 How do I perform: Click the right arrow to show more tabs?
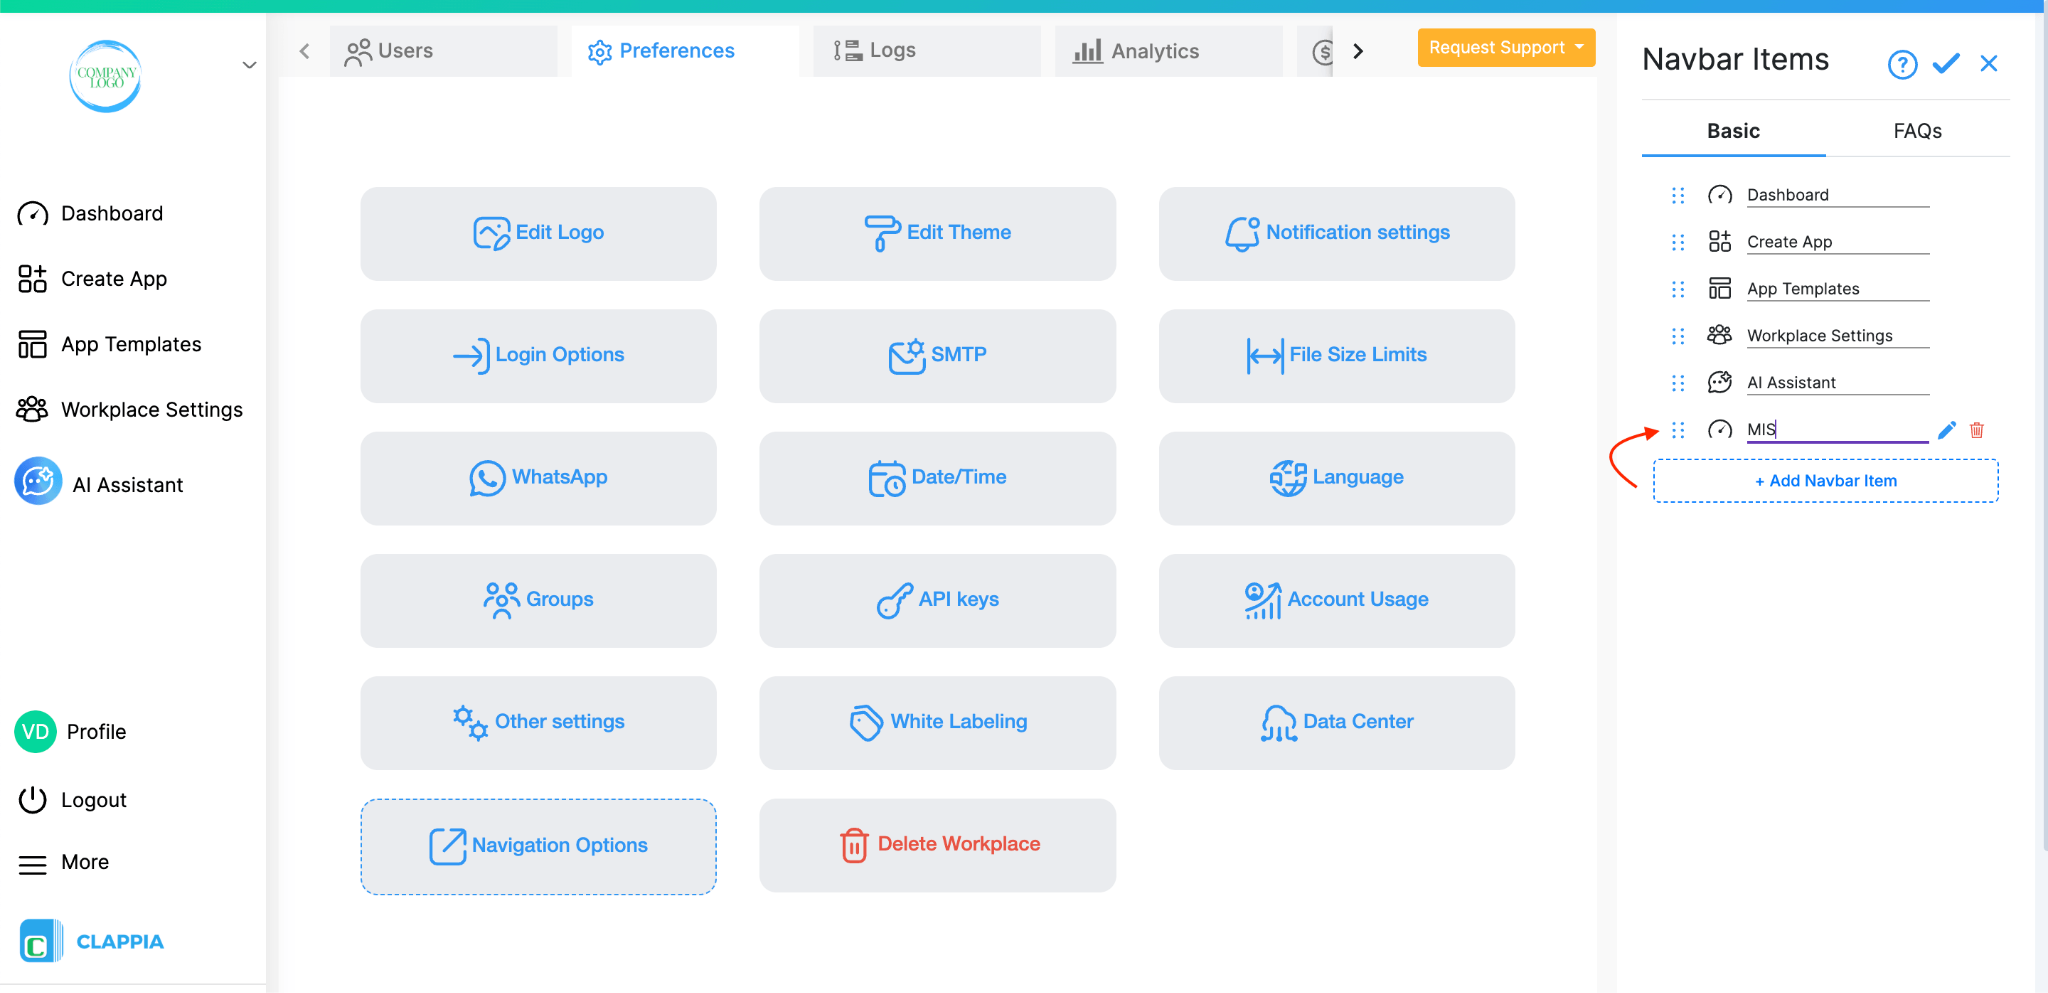(1358, 50)
